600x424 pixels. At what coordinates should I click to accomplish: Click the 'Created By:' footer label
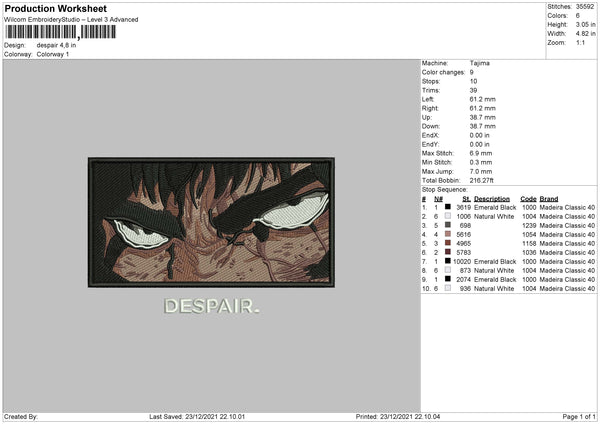click(21, 417)
